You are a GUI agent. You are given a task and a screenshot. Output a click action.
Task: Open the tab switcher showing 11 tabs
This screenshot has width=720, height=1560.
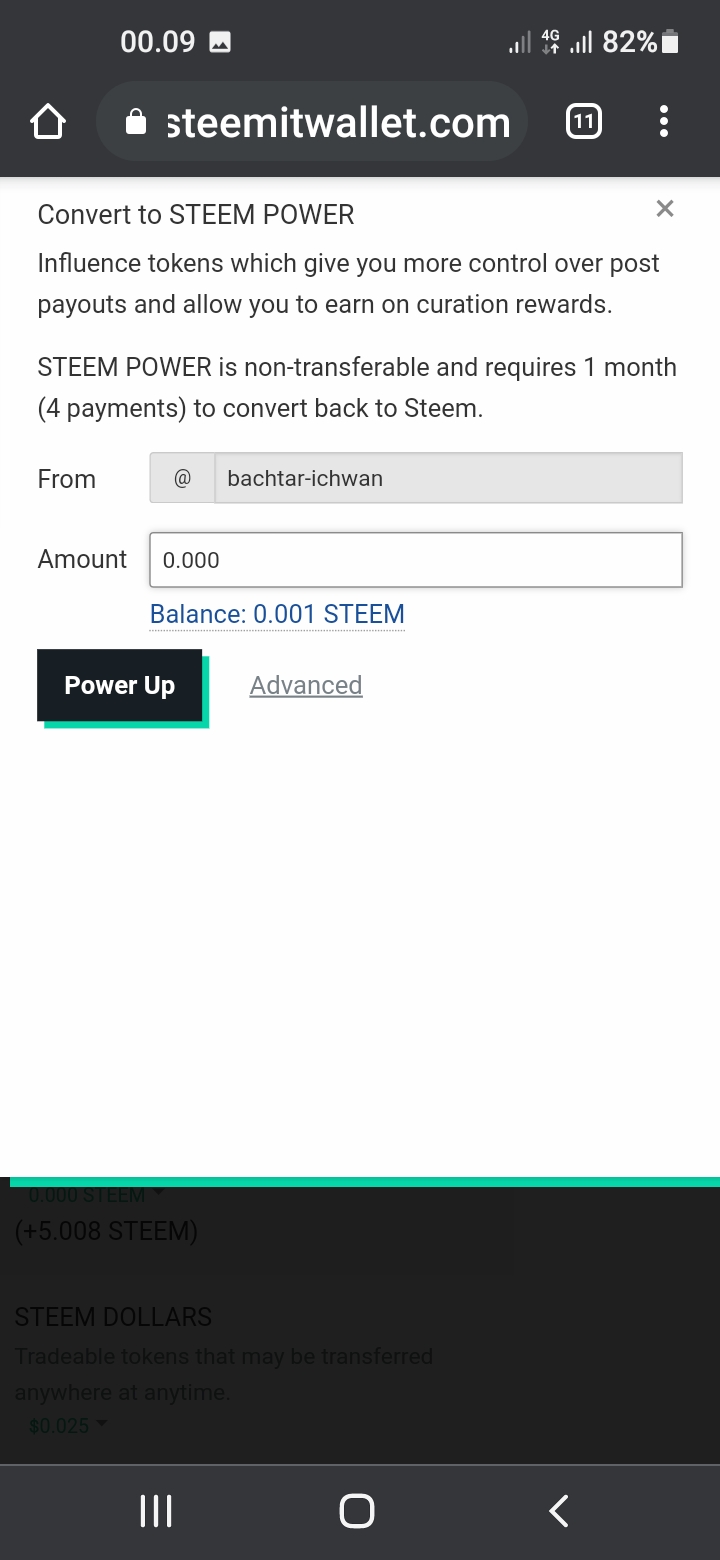(584, 123)
